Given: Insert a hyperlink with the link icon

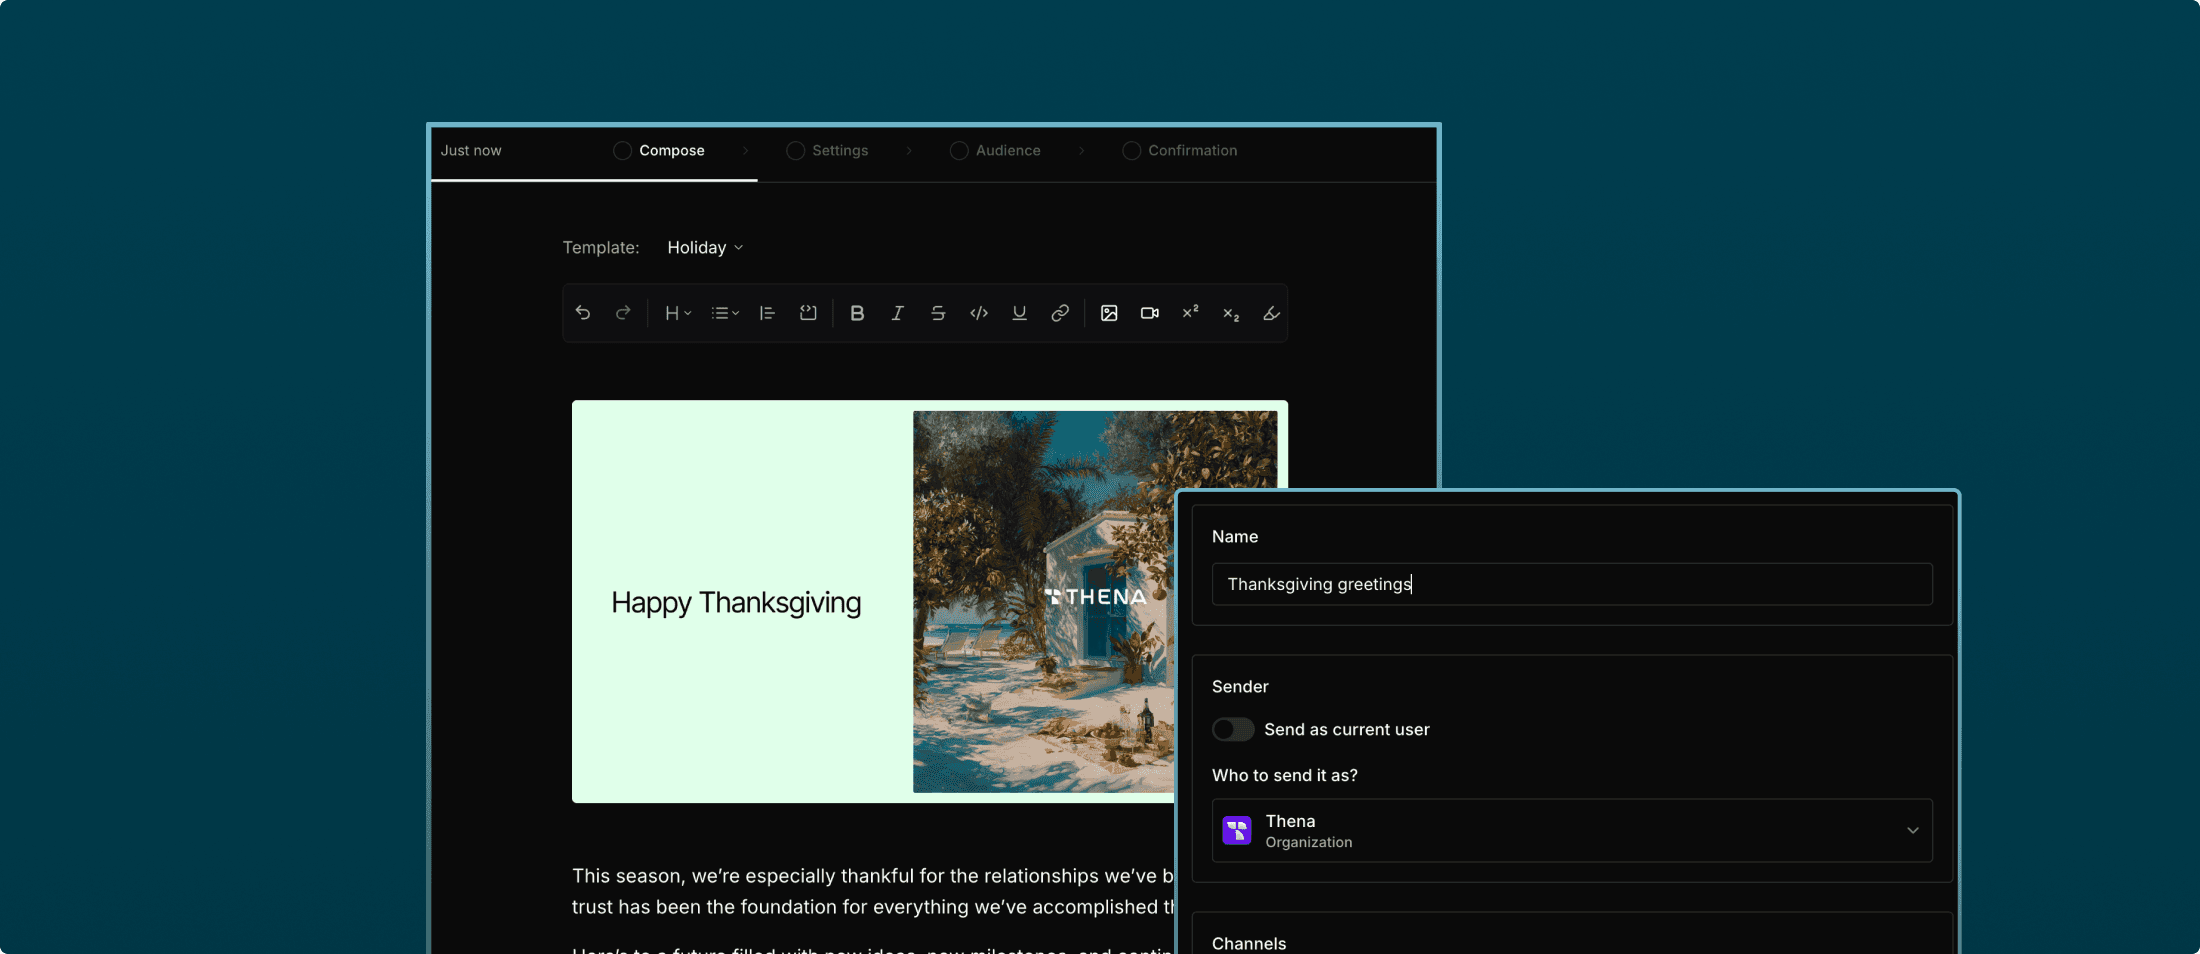Looking at the screenshot, I should pyautogui.click(x=1060, y=313).
